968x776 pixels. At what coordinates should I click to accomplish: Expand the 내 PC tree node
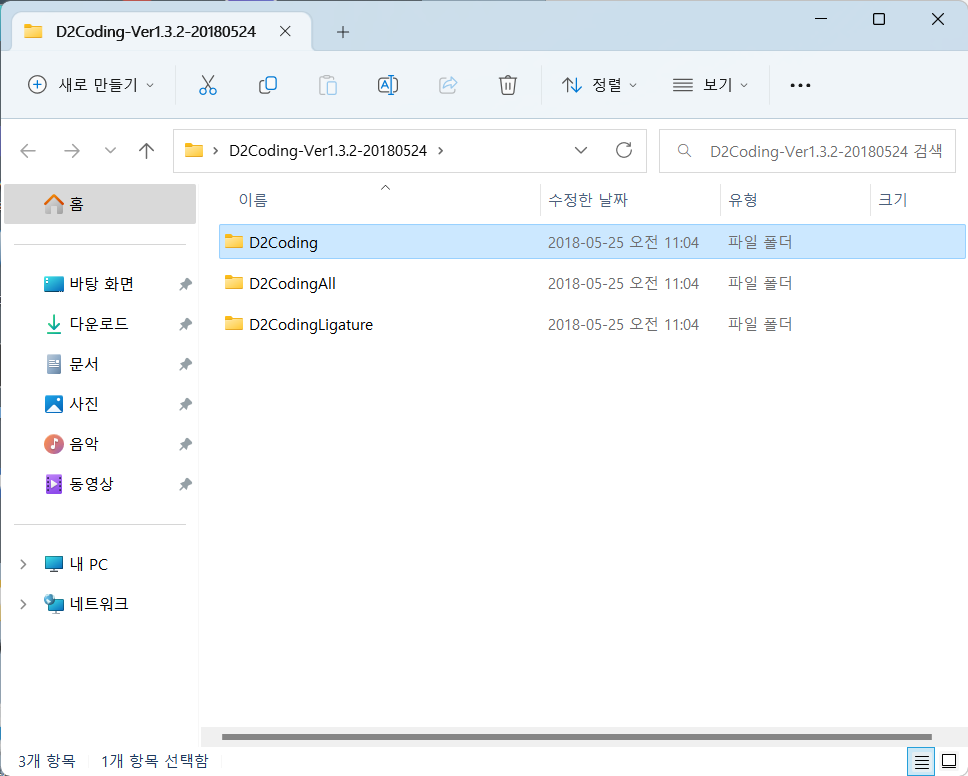(23, 564)
